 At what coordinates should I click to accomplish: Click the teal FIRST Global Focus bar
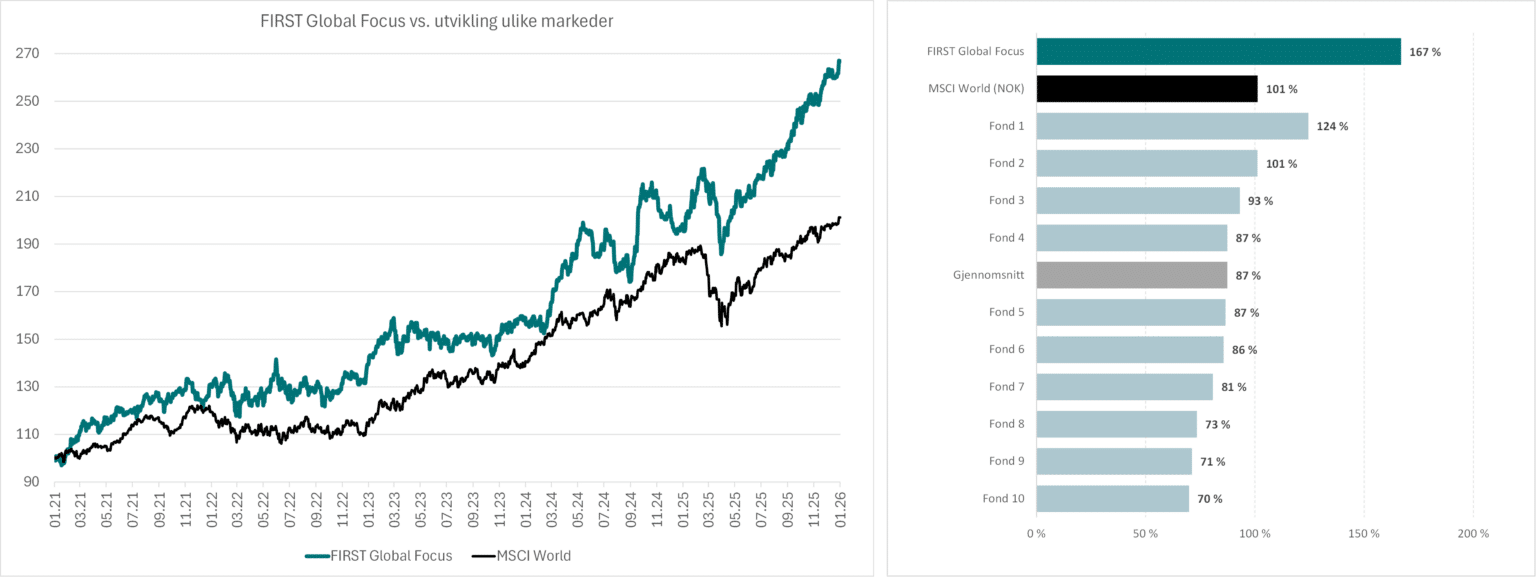[x=1218, y=51]
